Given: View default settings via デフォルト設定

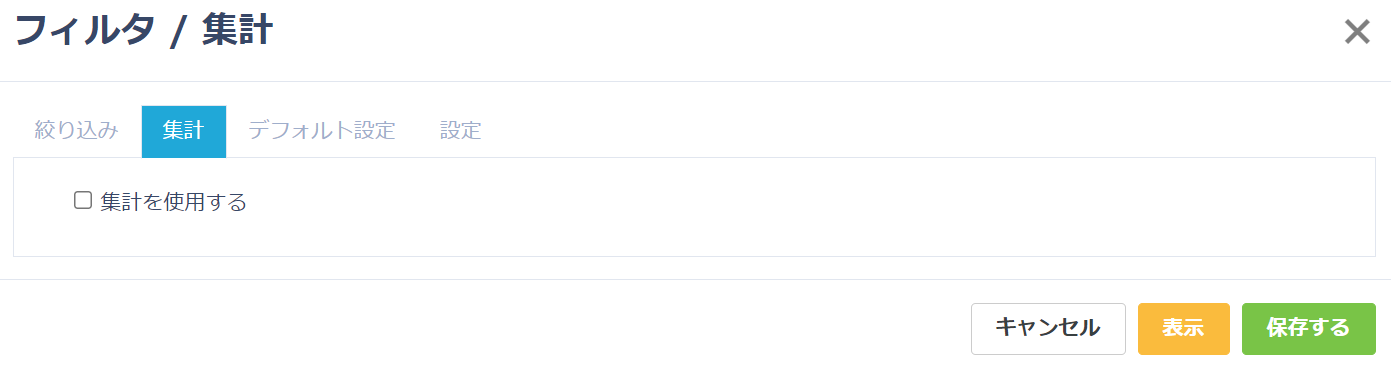Looking at the screenshot, I should (322, 131).
